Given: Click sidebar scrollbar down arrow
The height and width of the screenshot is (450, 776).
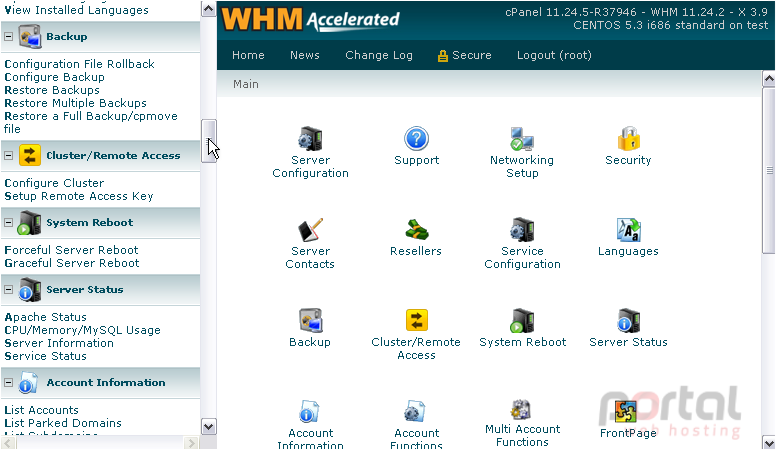Looking at the screenshot, I should pyautogui.click(x=208, y=426).
